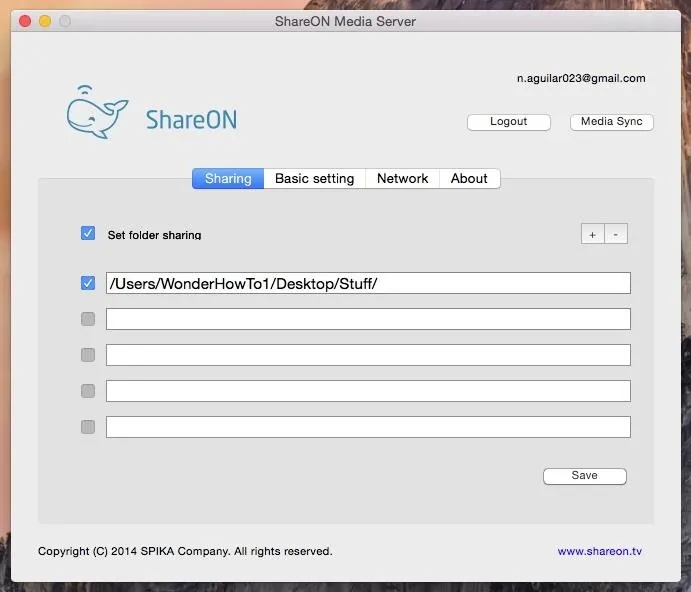
Task: Save the sharing settings
Action: (x=585, y=476)
